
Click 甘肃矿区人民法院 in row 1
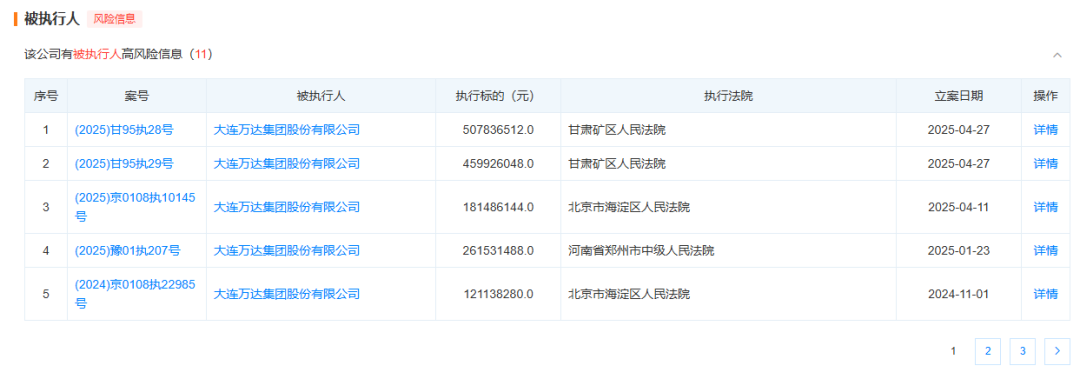[616, 130]
